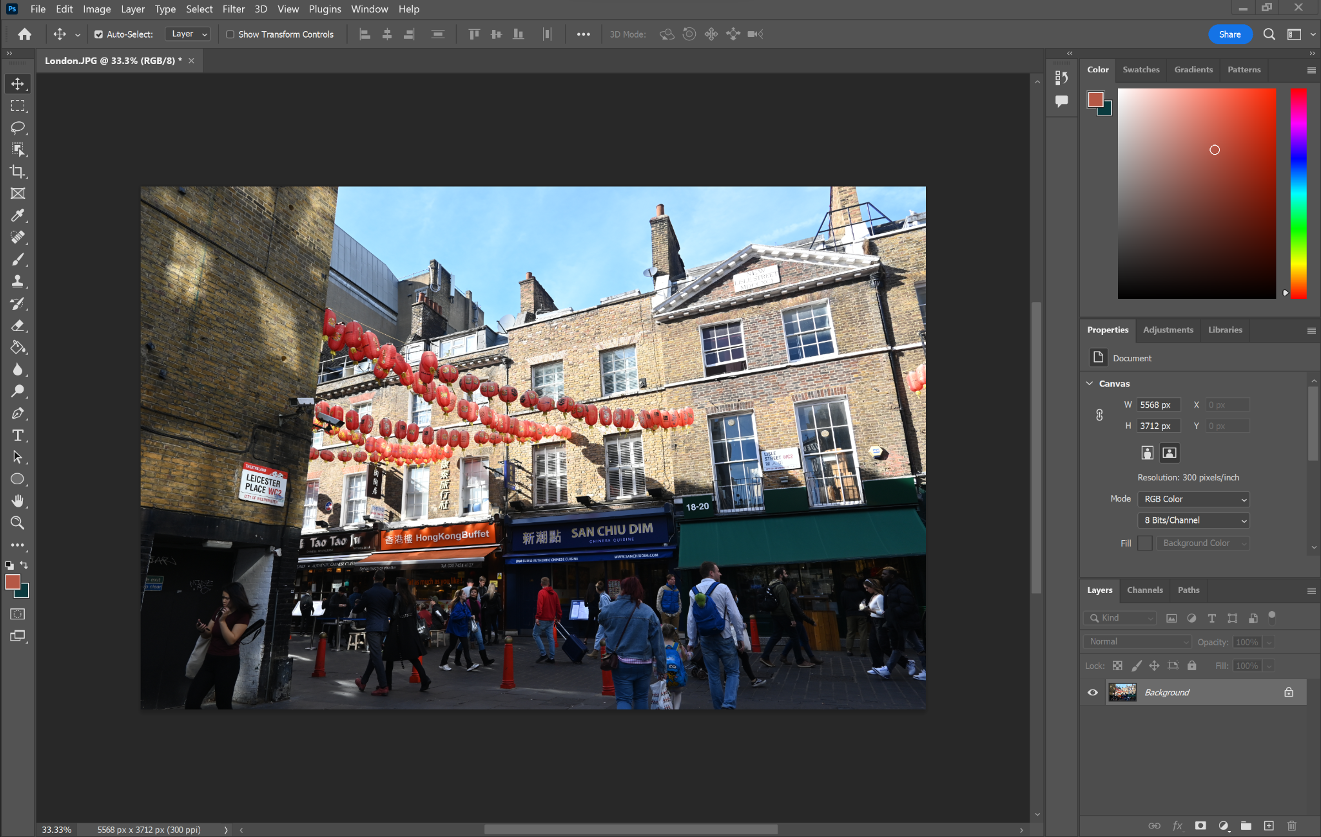
Task: Open the Mode RGB Color dropdown
Action: pos(1194,499)
